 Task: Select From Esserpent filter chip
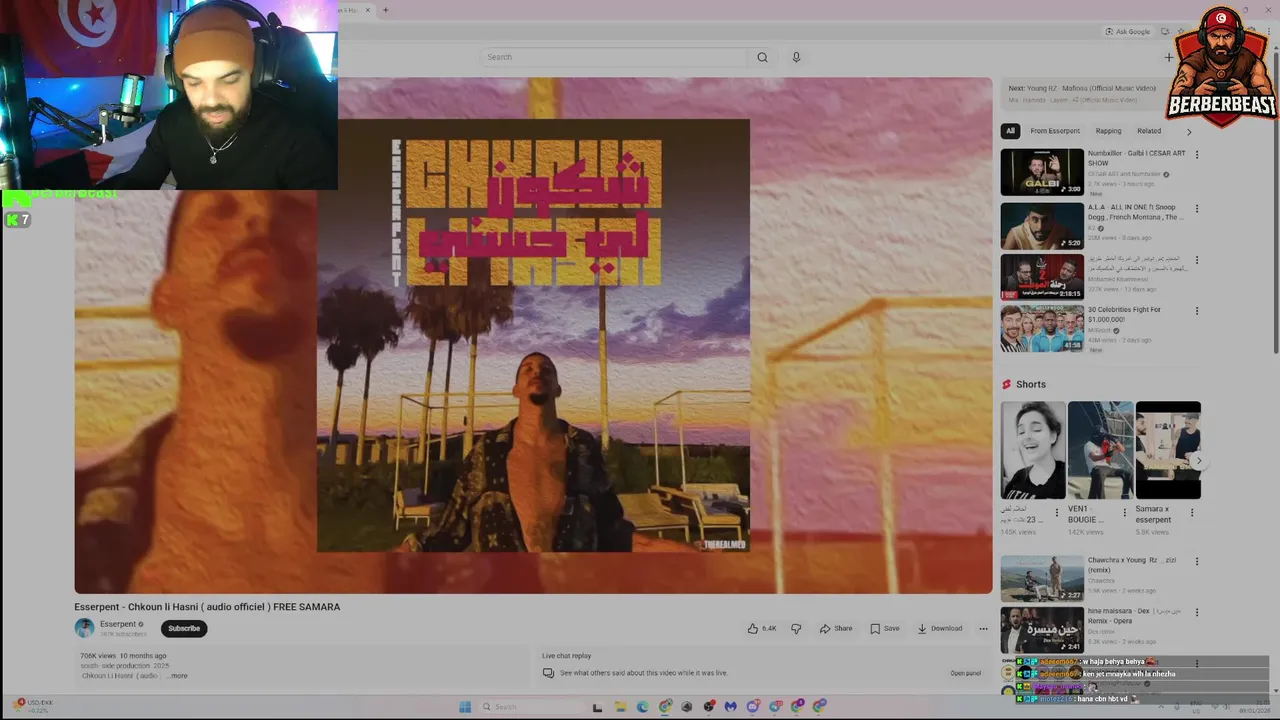pos(1055,131)
